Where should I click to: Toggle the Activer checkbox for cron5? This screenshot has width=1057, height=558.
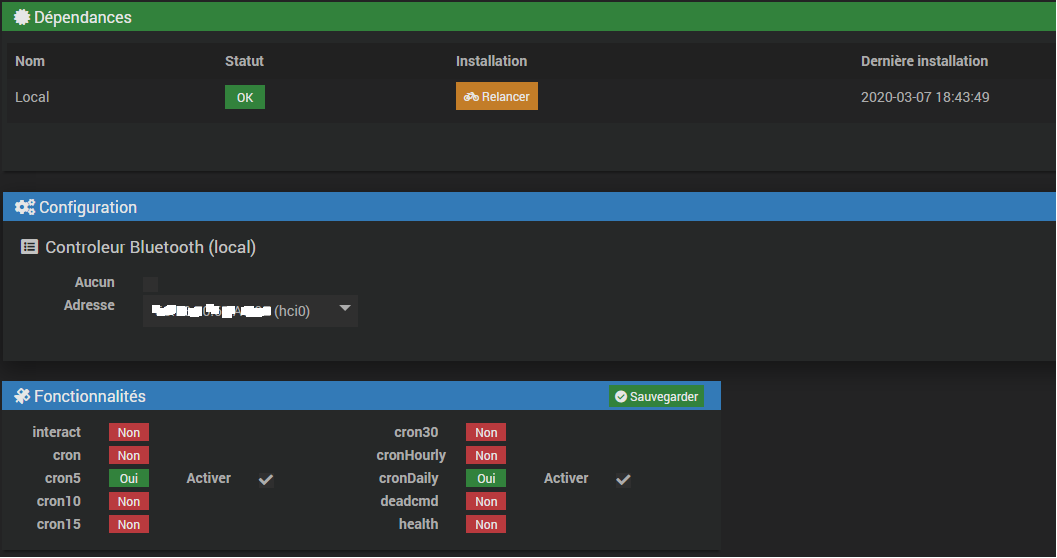tap(266, 480)
